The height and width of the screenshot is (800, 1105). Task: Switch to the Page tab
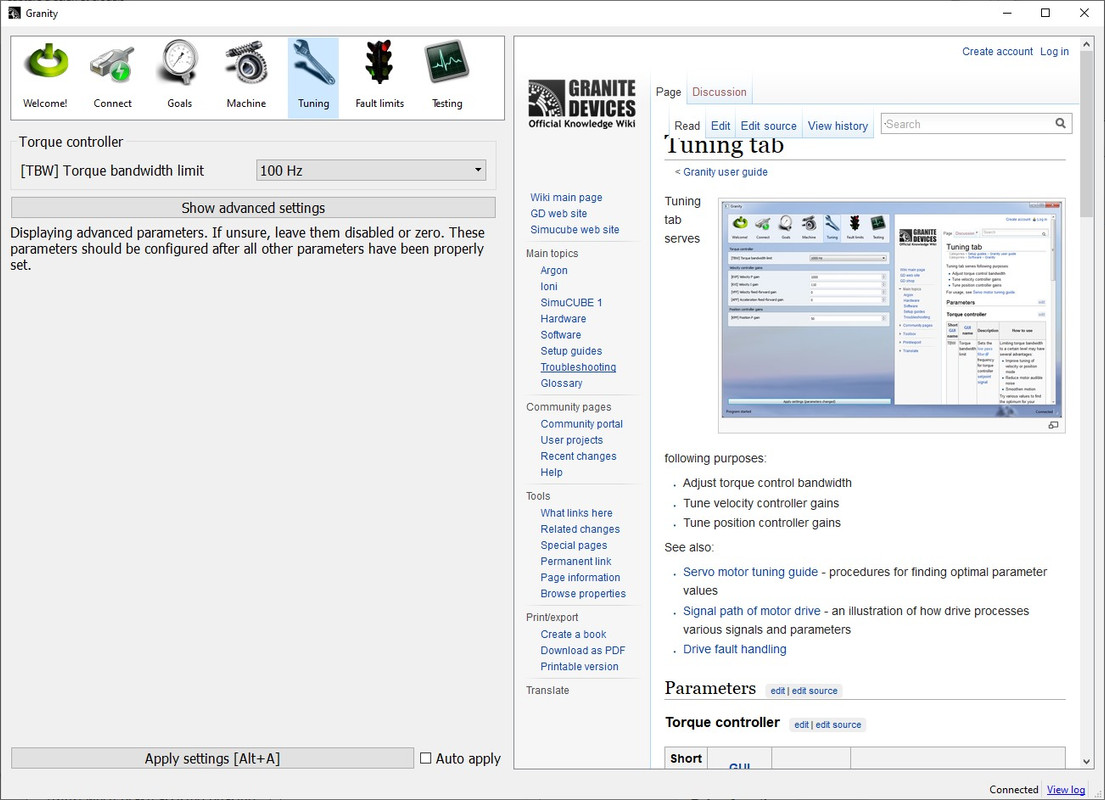pos(668,92)
